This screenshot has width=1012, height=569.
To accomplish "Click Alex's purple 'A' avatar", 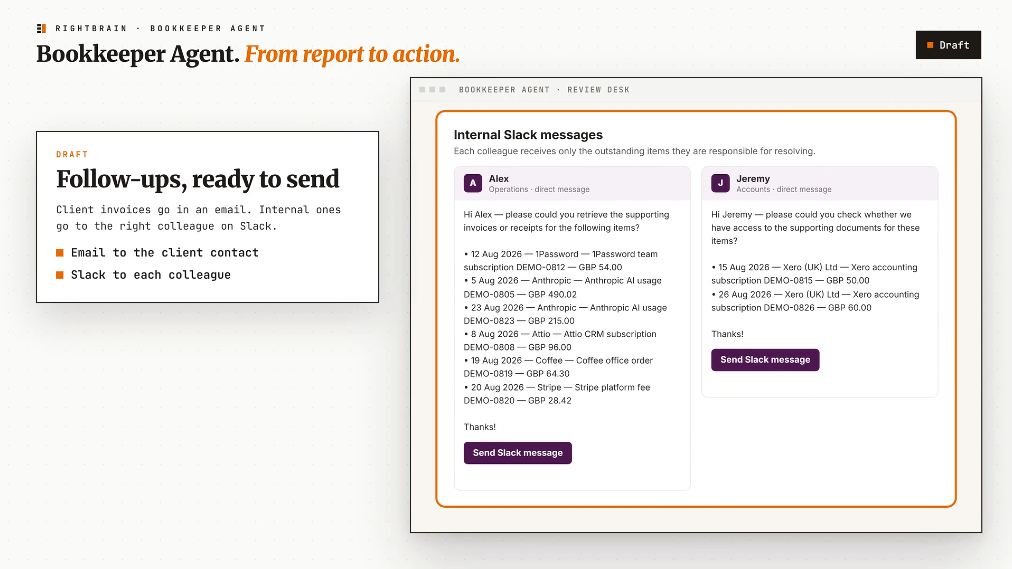I will (x=472, y=183).
